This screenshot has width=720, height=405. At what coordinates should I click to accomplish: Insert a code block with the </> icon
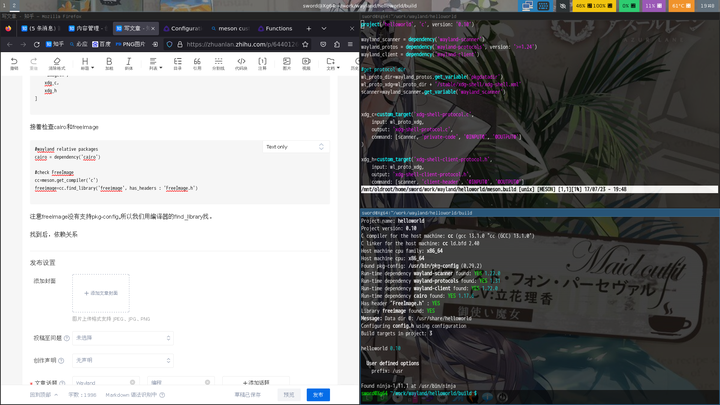(x=241, y=63)
